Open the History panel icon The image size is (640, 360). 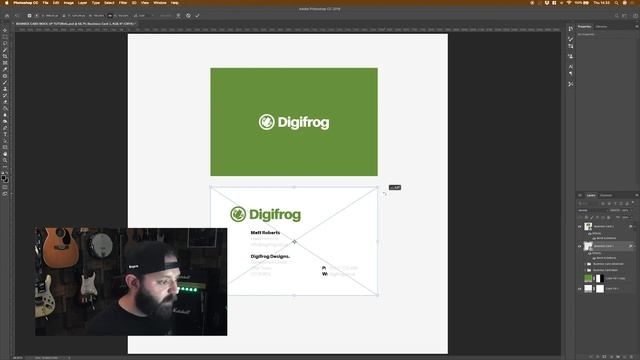pos(571,29)
